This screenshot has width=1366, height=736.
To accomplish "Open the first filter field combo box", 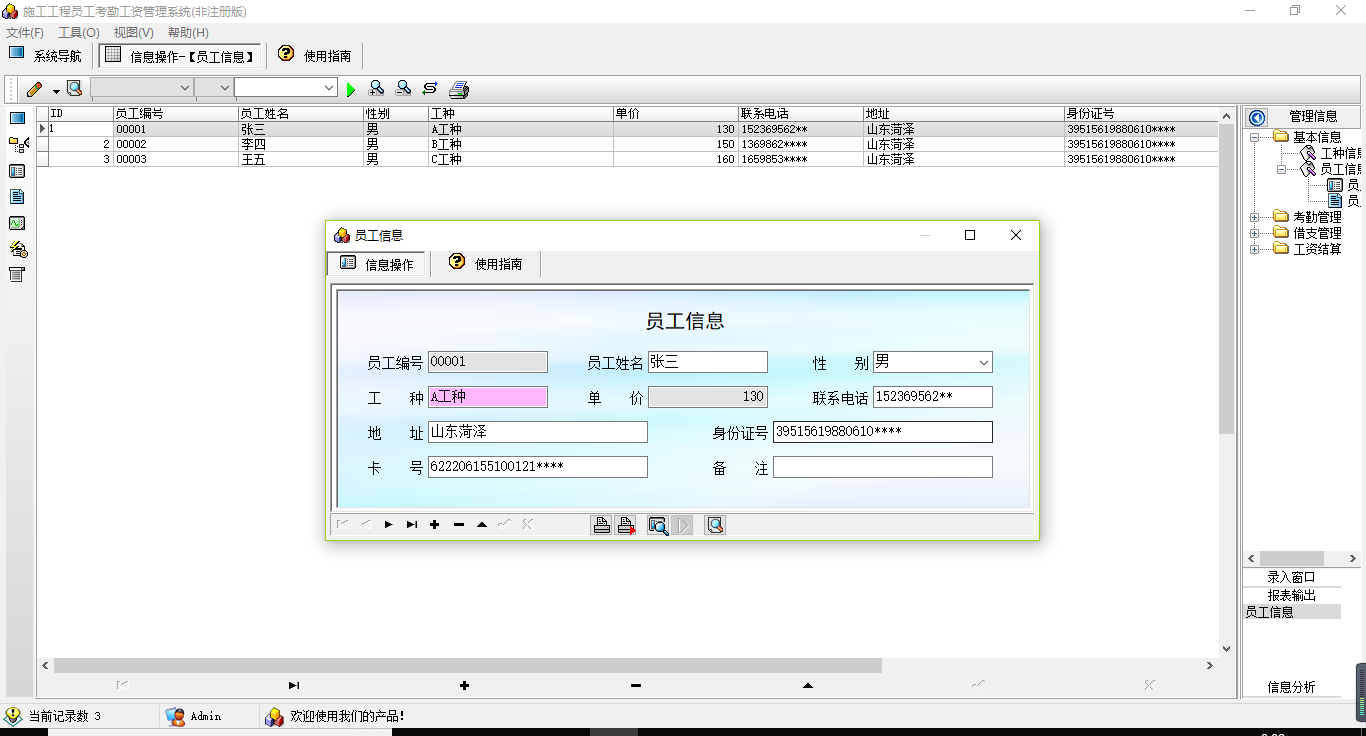I will [x=141, y=88].
